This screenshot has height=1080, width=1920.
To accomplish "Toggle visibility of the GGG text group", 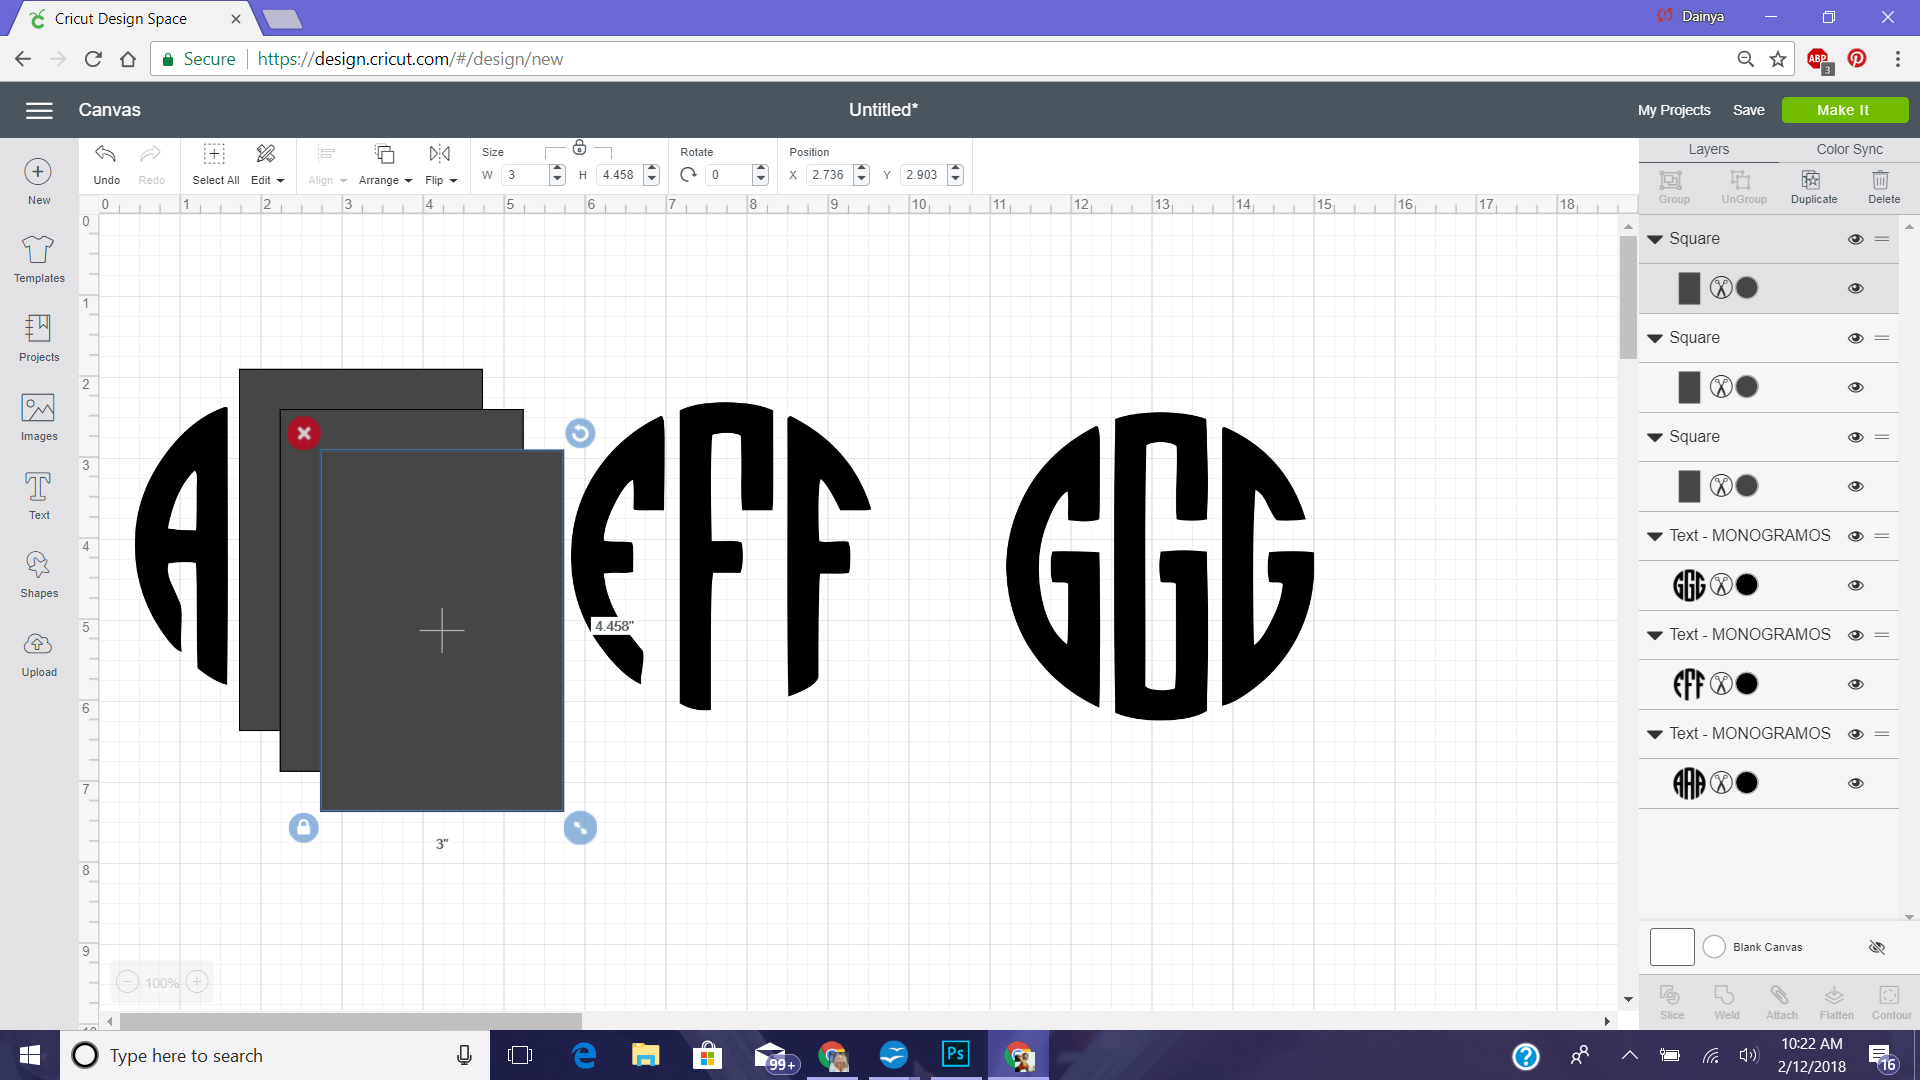I will point(1855,536).
